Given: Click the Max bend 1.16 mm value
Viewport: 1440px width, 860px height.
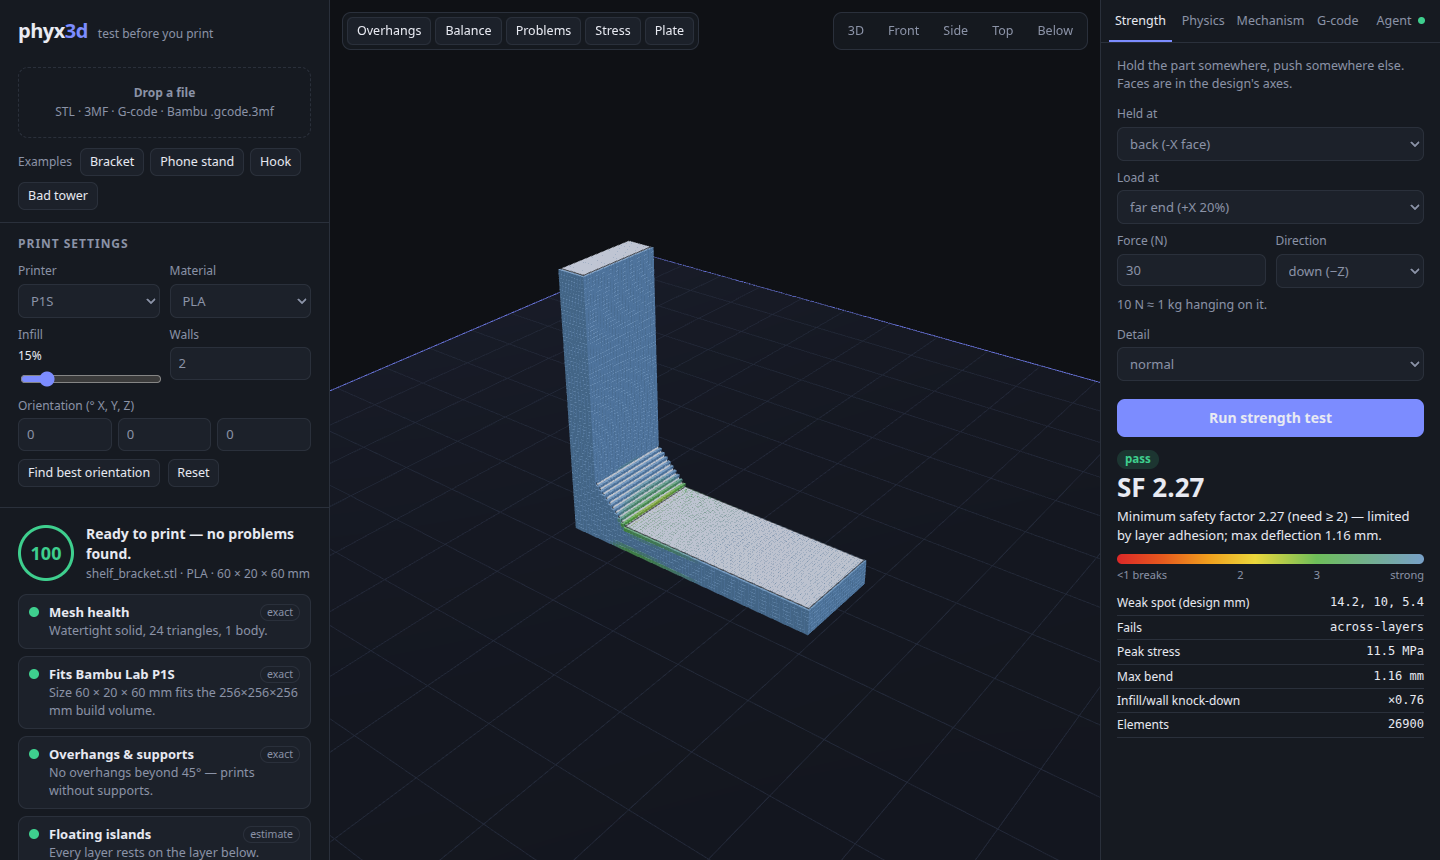Looking at the screenshot, I should 1398,676.
